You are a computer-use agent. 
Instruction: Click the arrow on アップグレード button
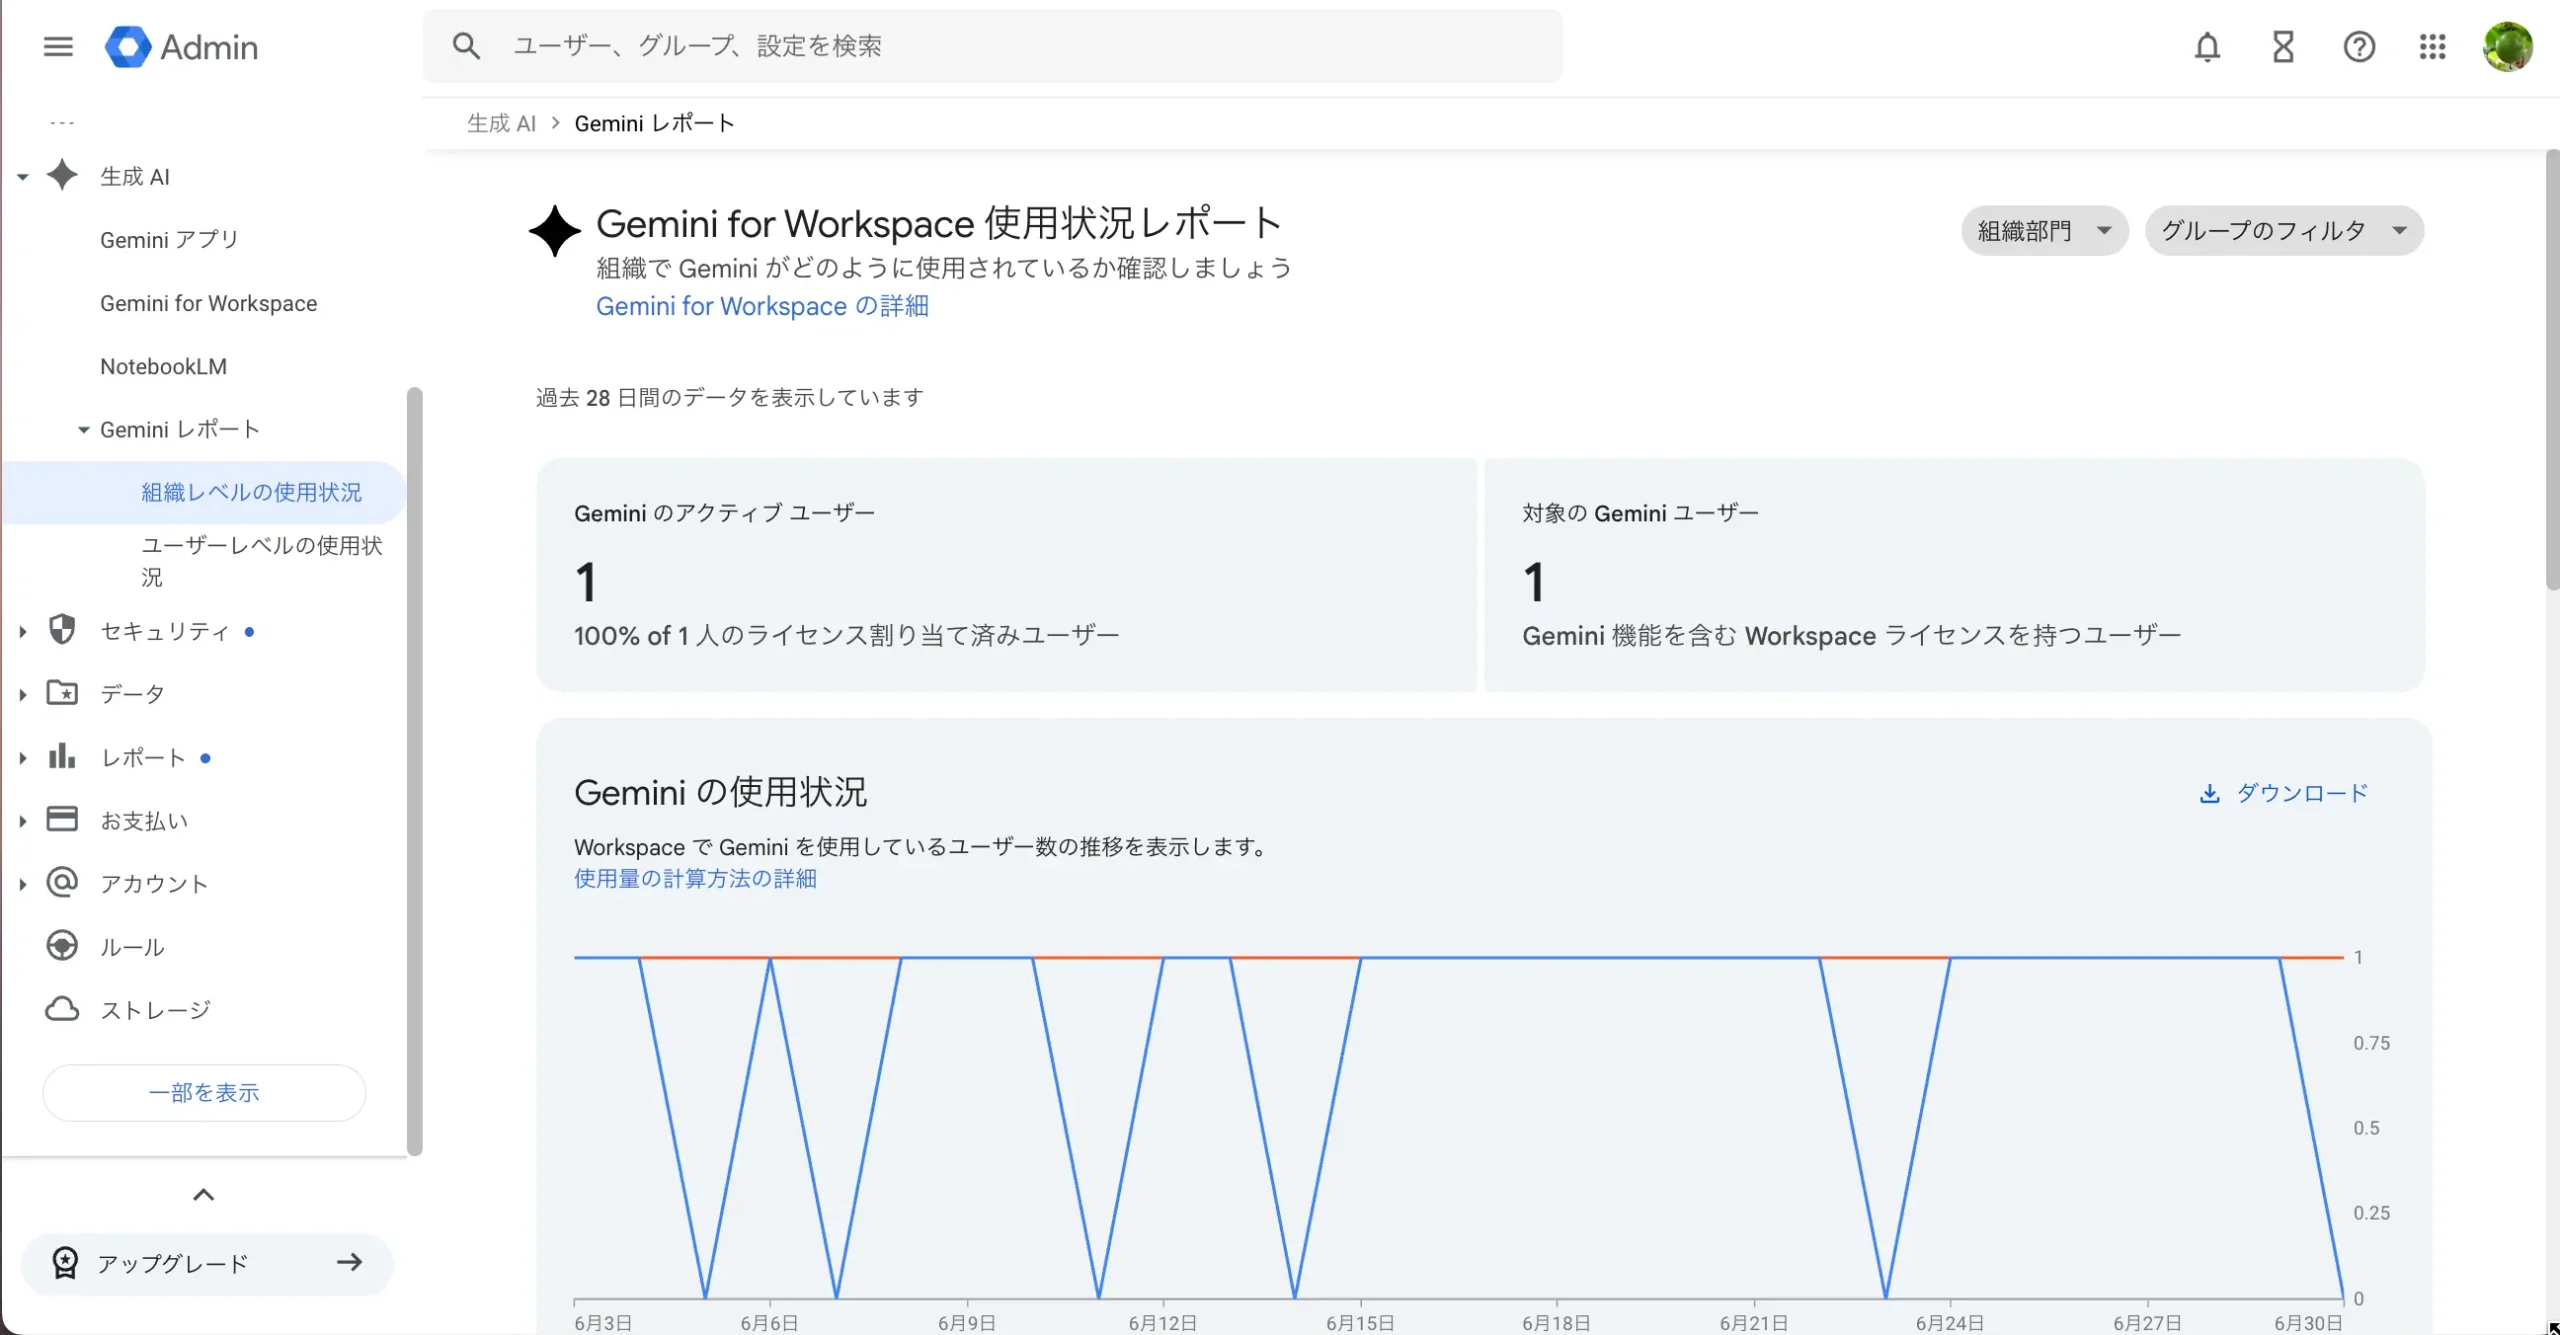click(349, 1263)
